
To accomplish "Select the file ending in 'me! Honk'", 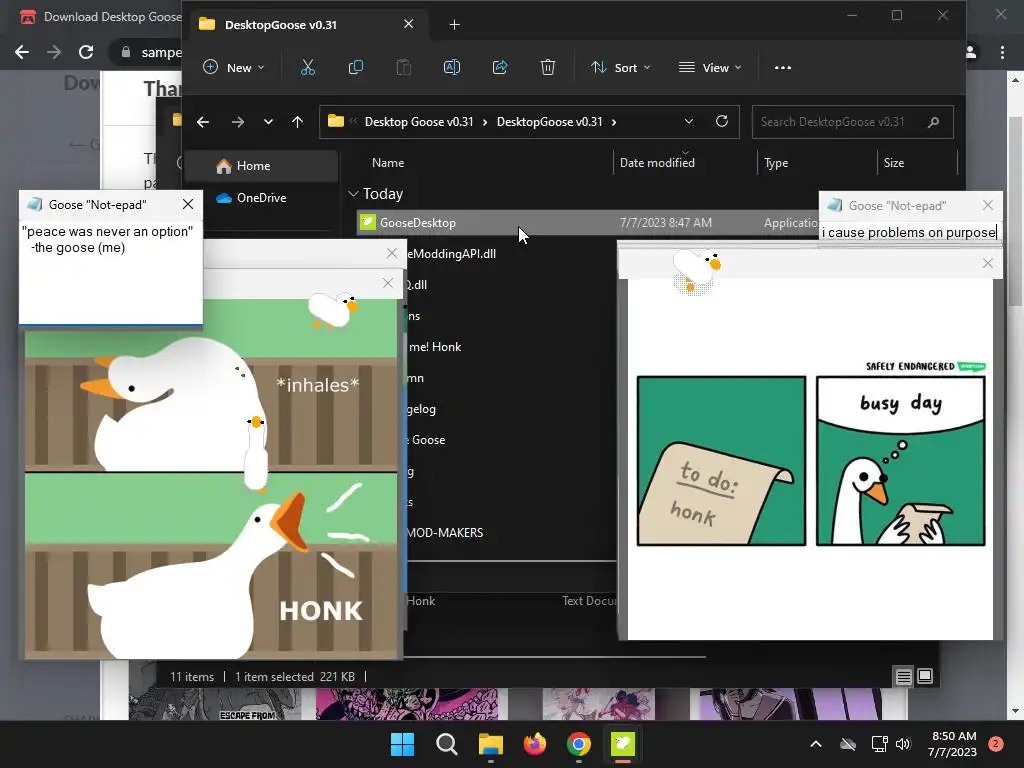I will click(435, 347).
